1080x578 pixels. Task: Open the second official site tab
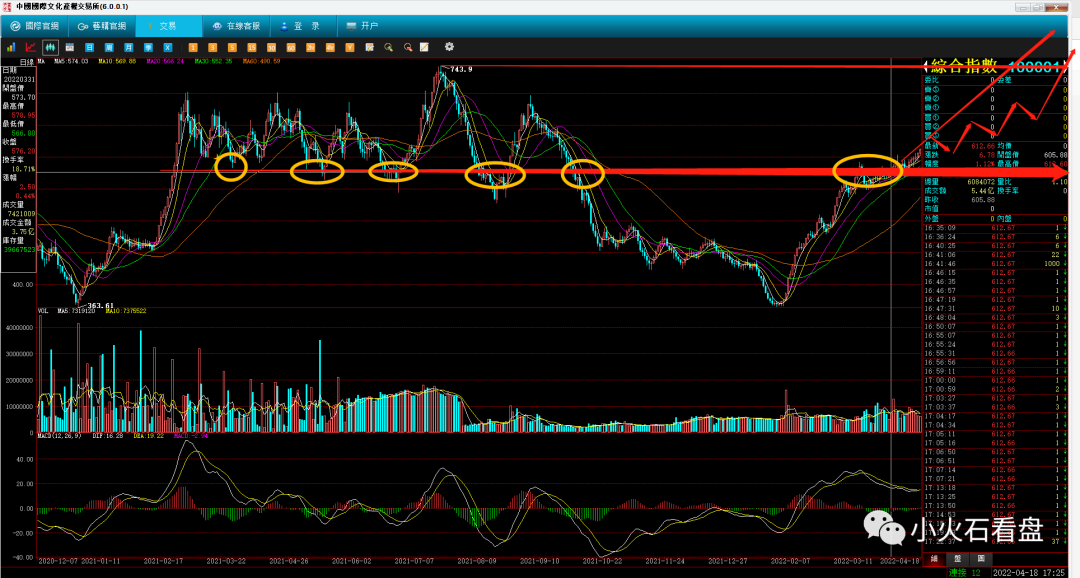[101, 26]
